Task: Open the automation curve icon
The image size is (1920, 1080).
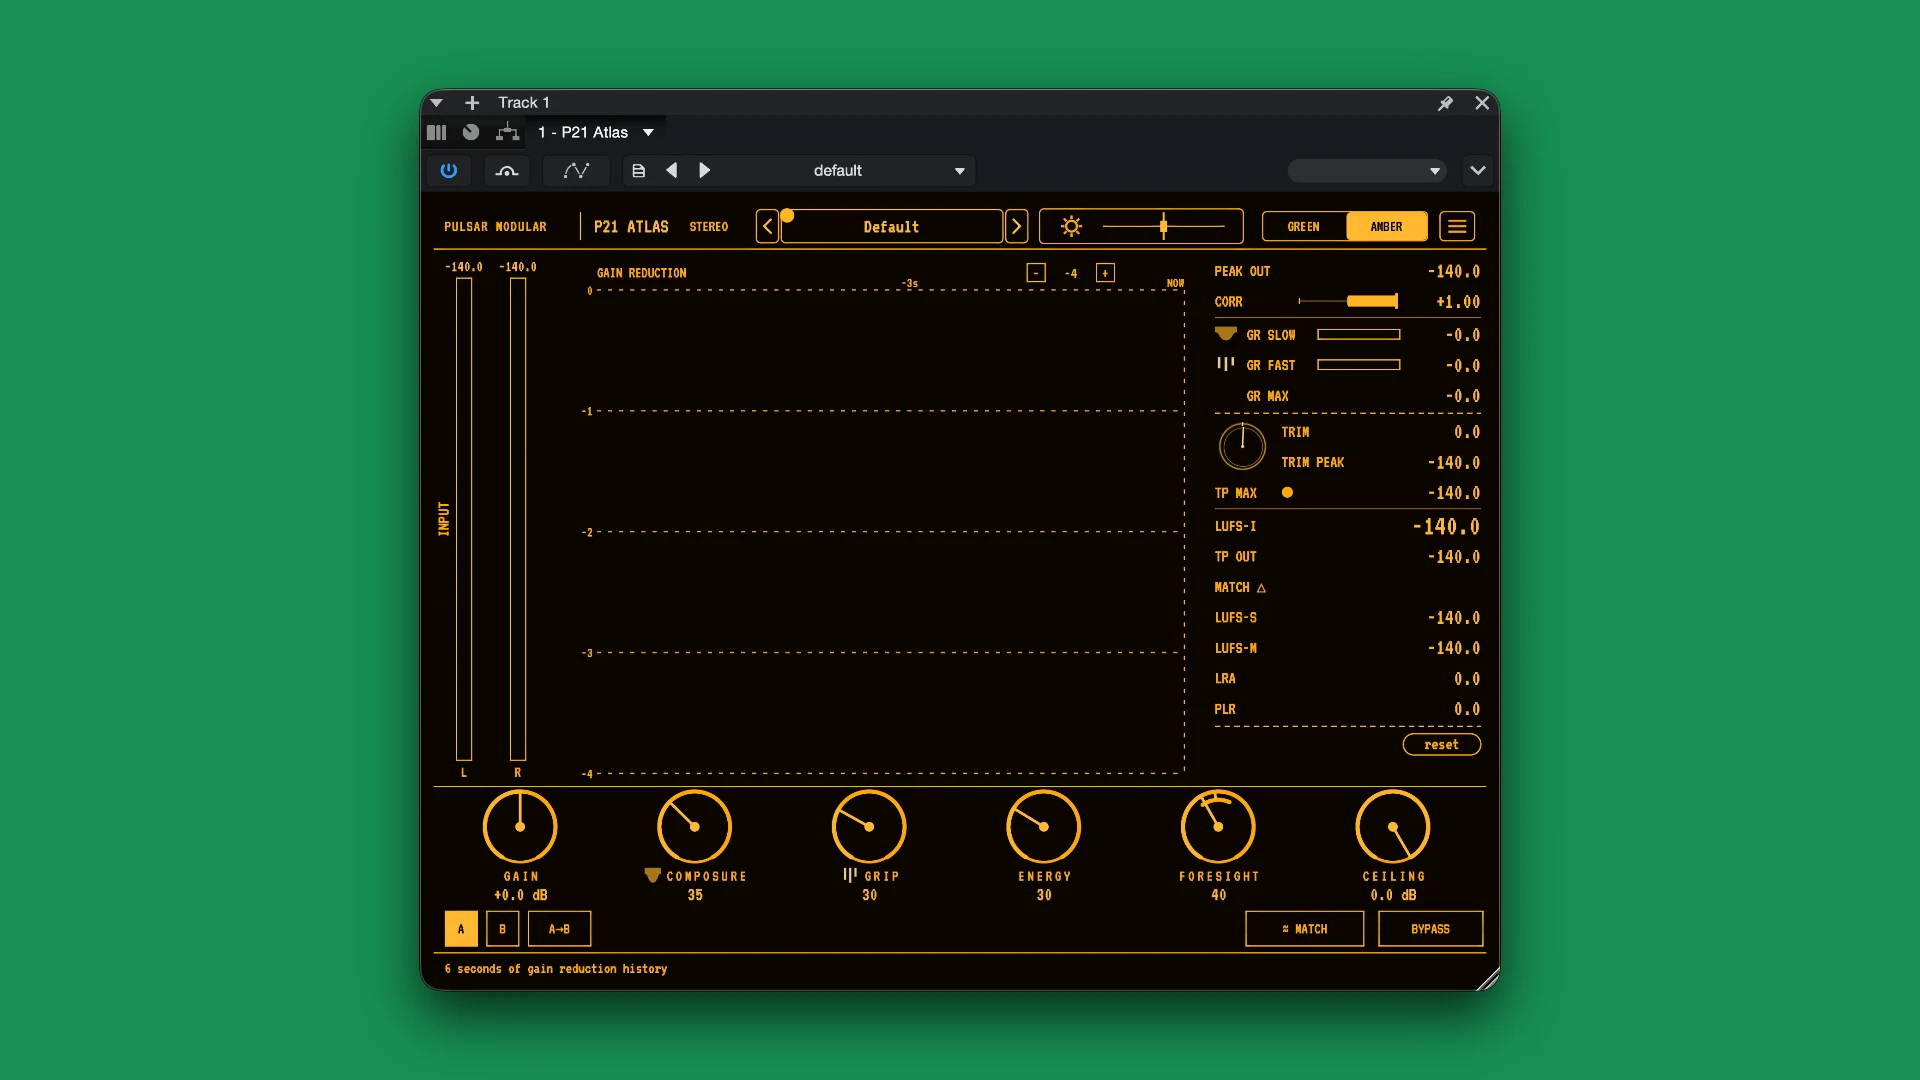Action: point(576,171)
